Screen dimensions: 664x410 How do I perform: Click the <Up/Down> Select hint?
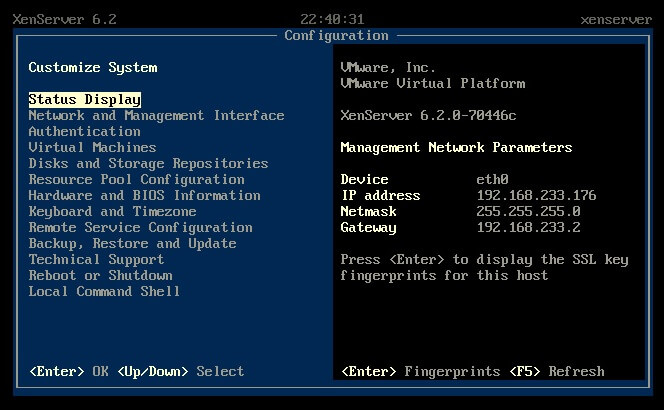[x=180, y=371]
